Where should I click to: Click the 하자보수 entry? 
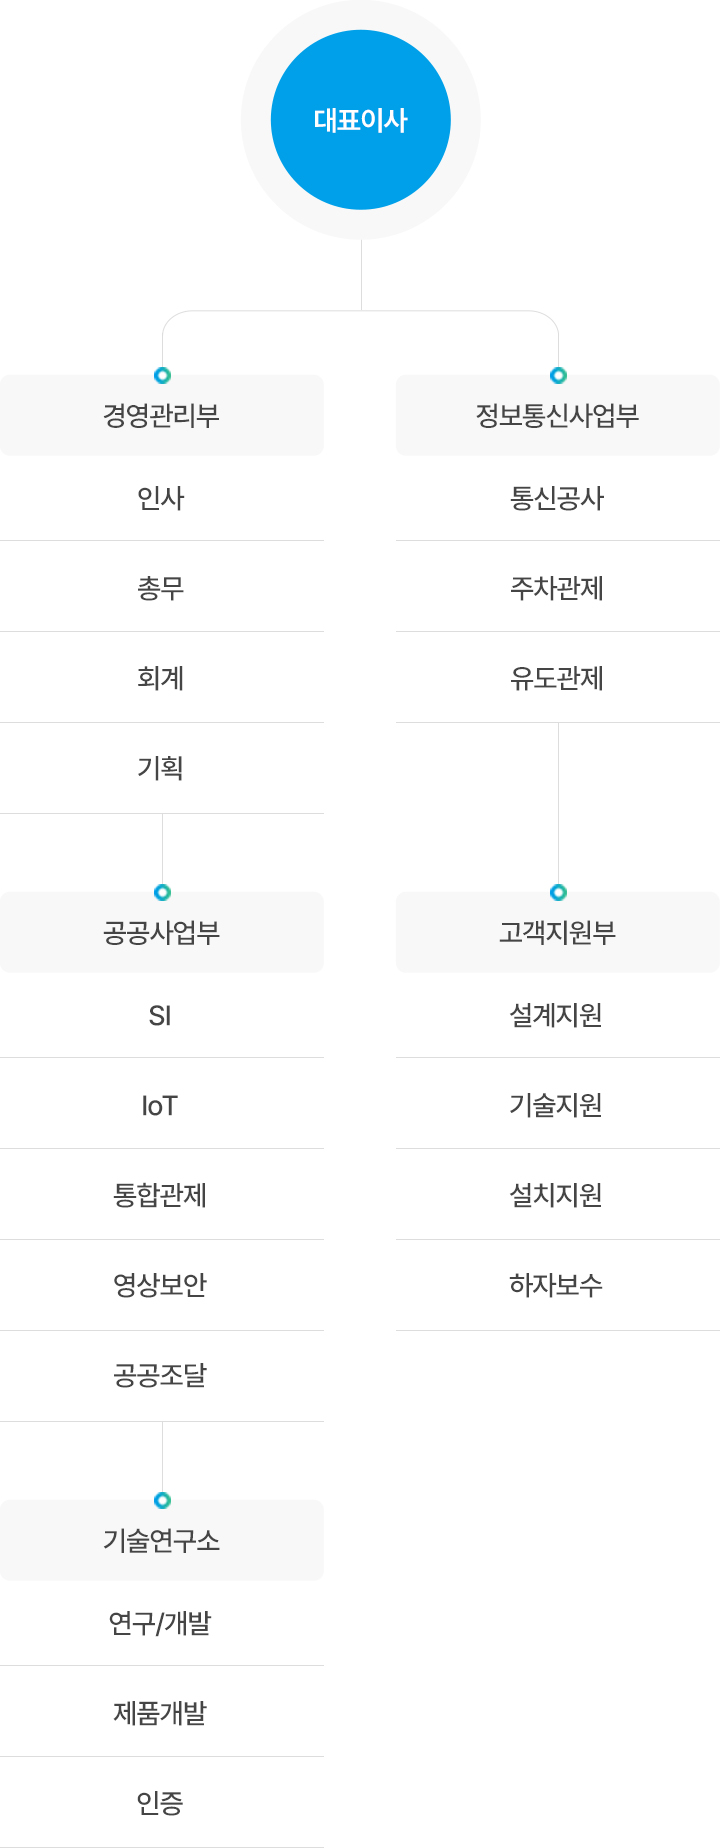pos(558,1285)
